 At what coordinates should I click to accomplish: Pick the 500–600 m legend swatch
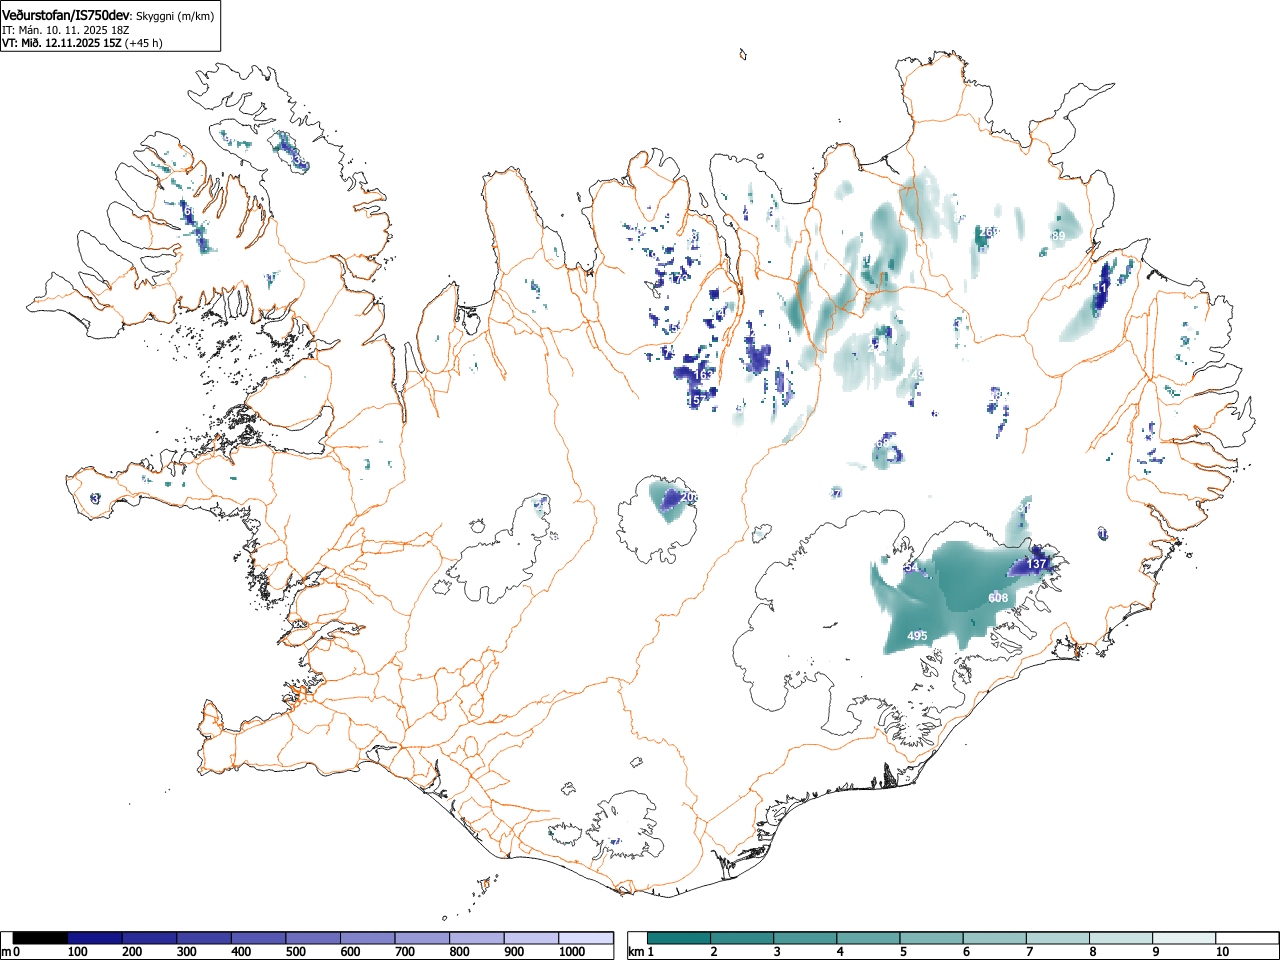pyautogui.click(x=313, y=938)
